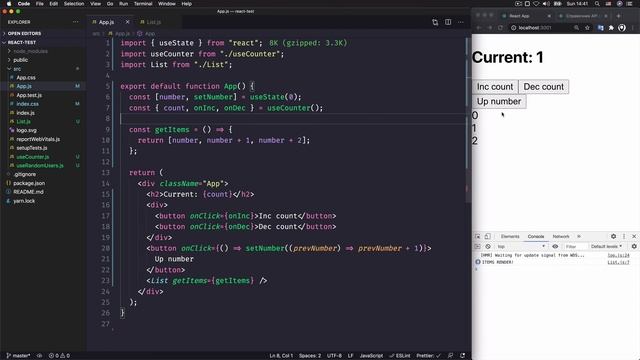The height and width of the screenshot is (360, 640).
Task: Expand the node_modules folder
Action: pyautogui.click(x=31, y=51)
